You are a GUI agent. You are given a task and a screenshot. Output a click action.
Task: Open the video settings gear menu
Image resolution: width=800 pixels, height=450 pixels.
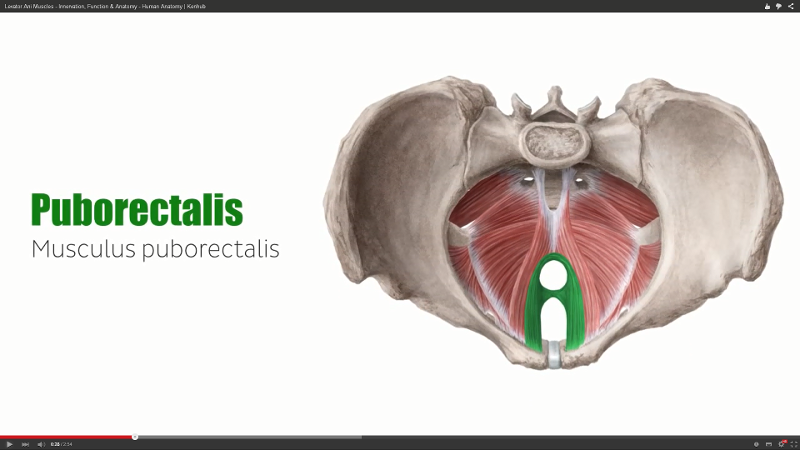point(781,444)
